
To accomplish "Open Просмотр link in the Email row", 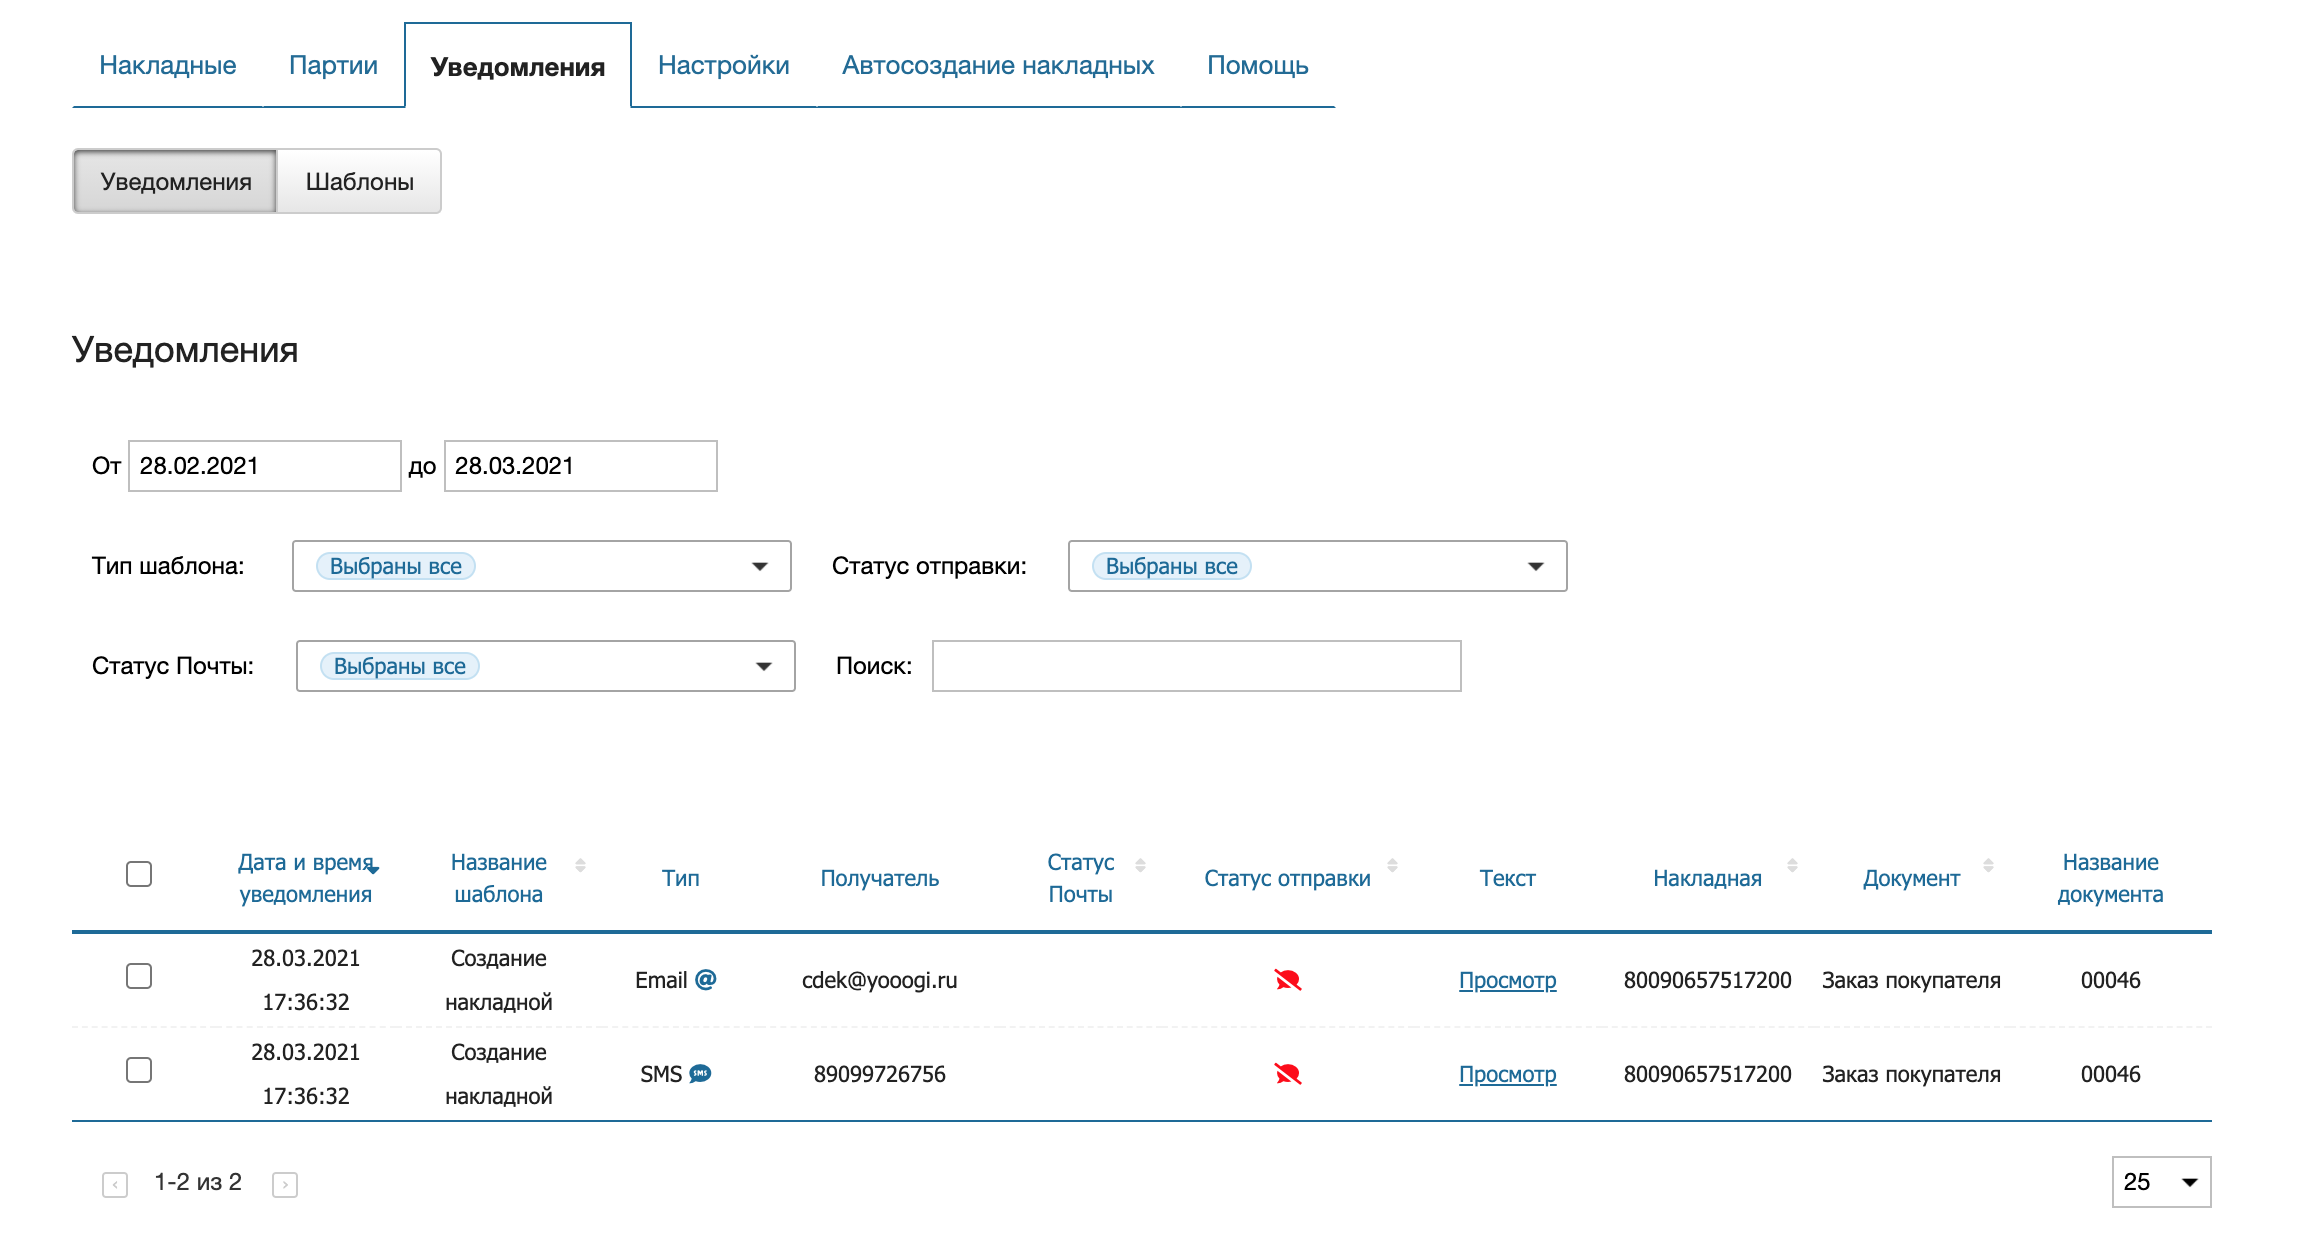I will point(1507,980).
